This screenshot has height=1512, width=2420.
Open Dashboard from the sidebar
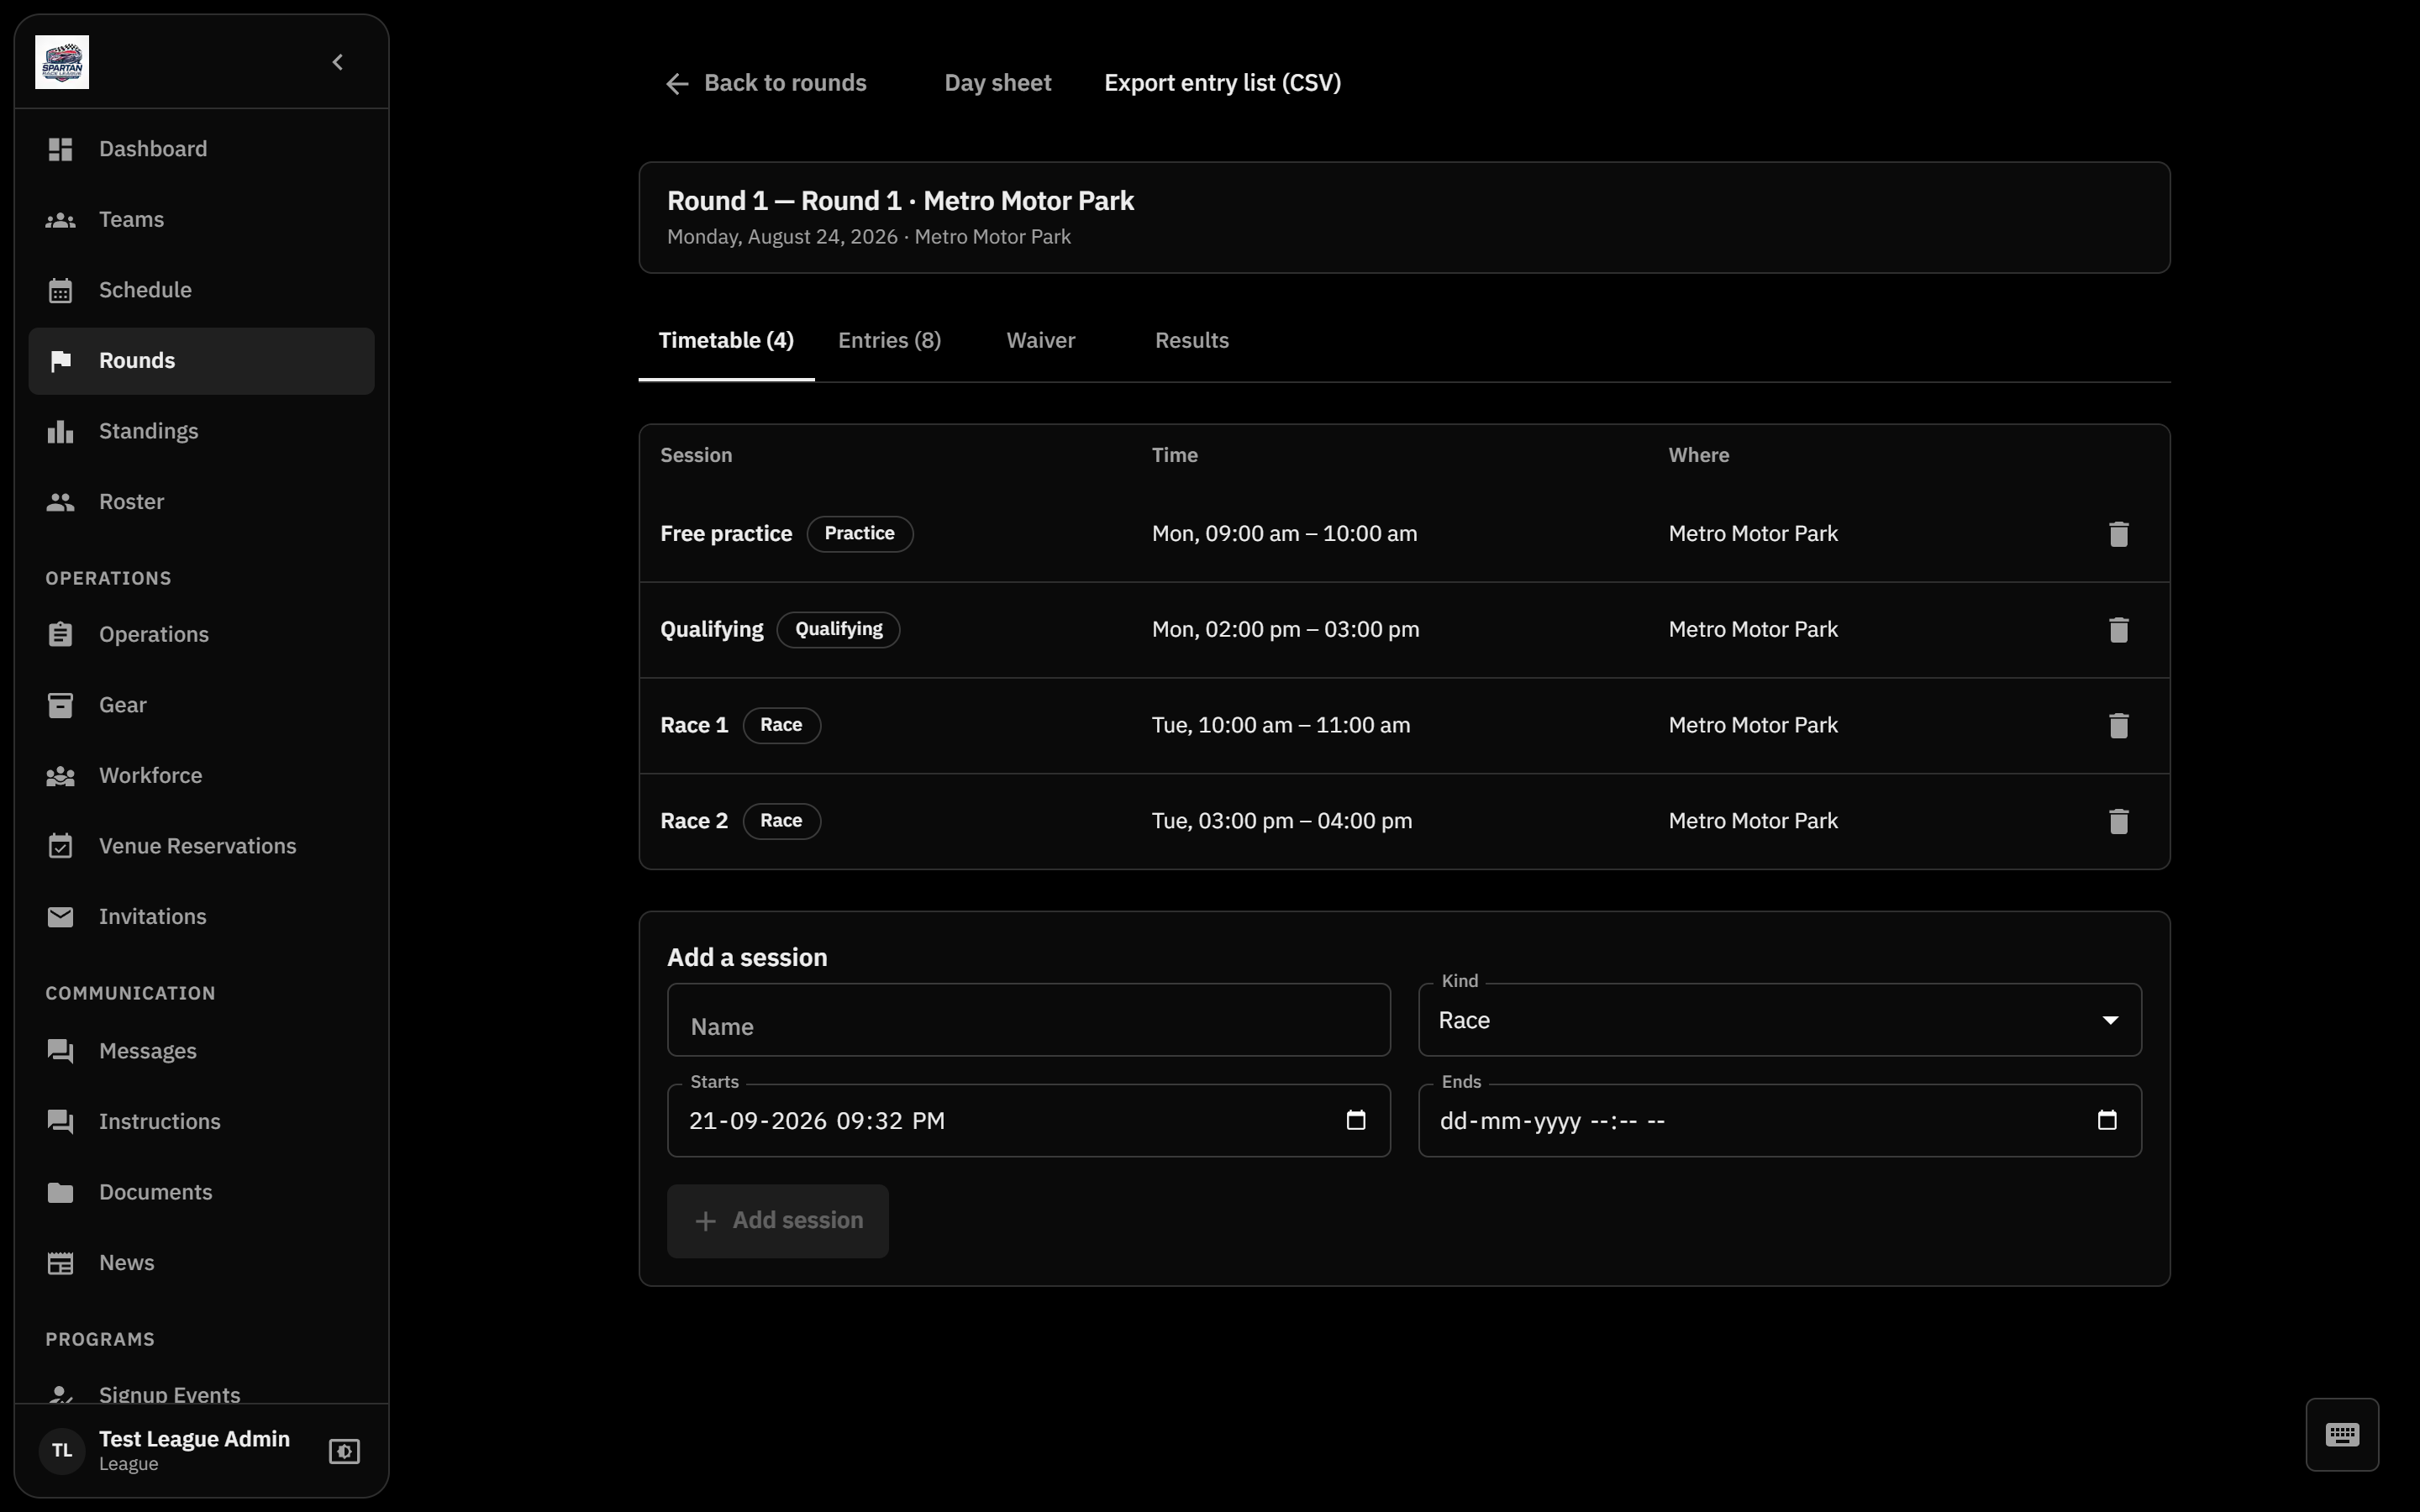pyautogui.click(x=201, y=149)
